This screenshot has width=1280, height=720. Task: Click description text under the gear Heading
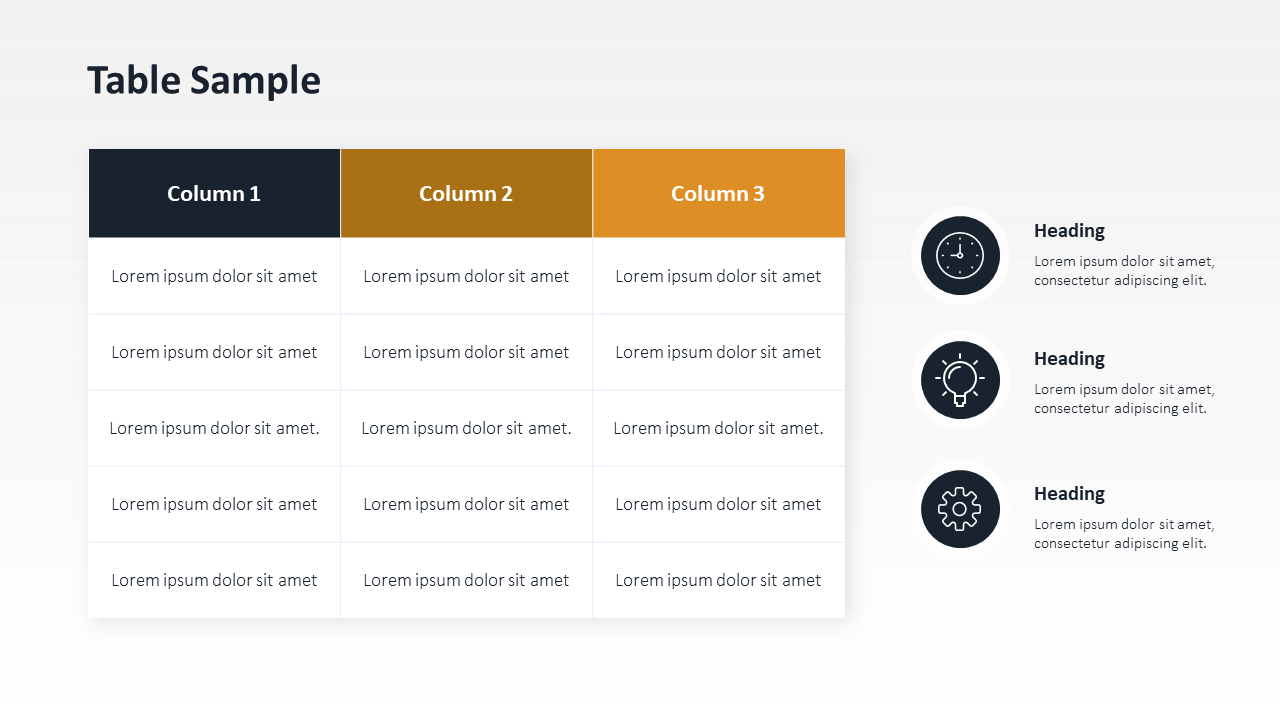[x=1124, y=534]
